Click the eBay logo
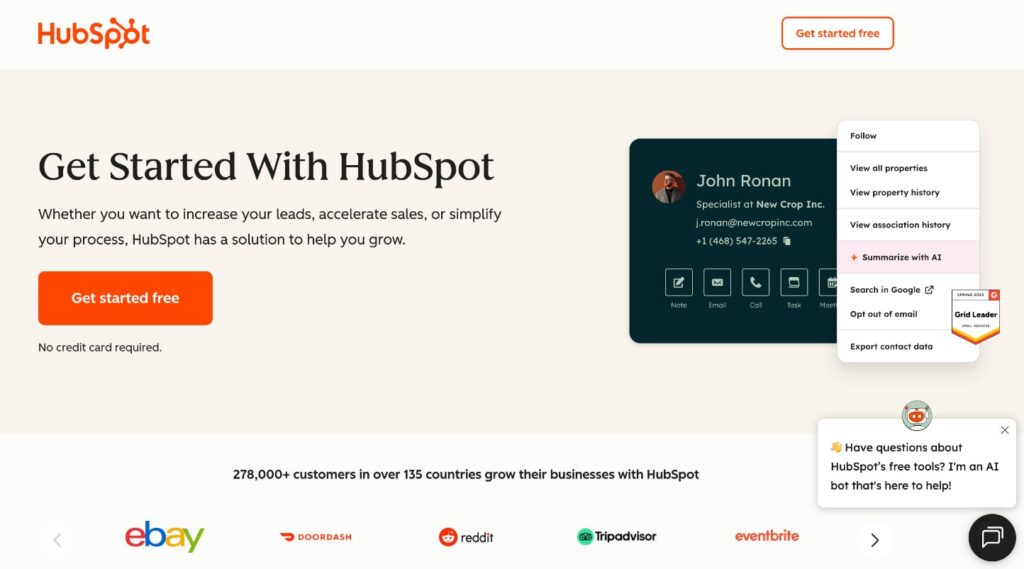This screenshot has height=569, width=1024. click(165, 536)
